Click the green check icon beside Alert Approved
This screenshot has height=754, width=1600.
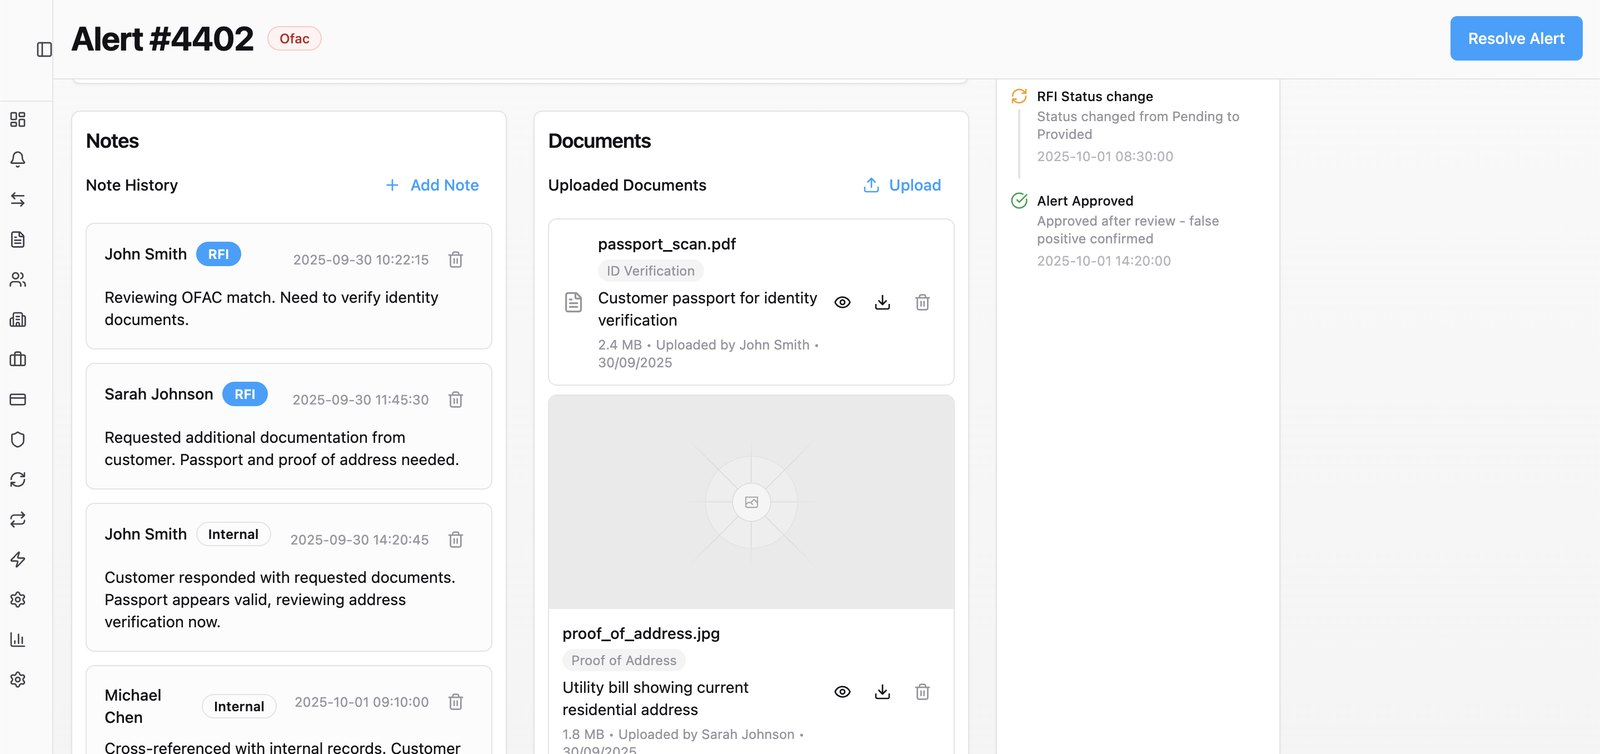click(1019, 200)
